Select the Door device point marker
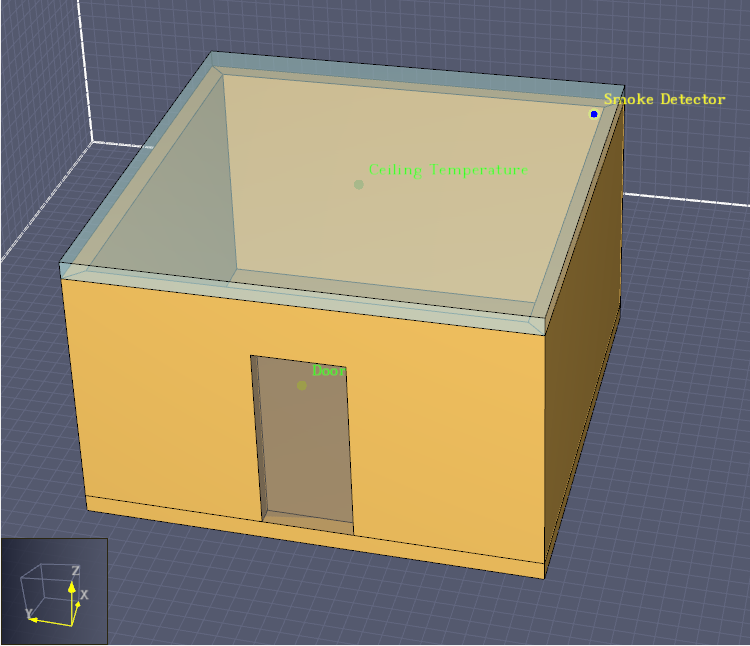750x646 pixels. (x=301, y=385)
